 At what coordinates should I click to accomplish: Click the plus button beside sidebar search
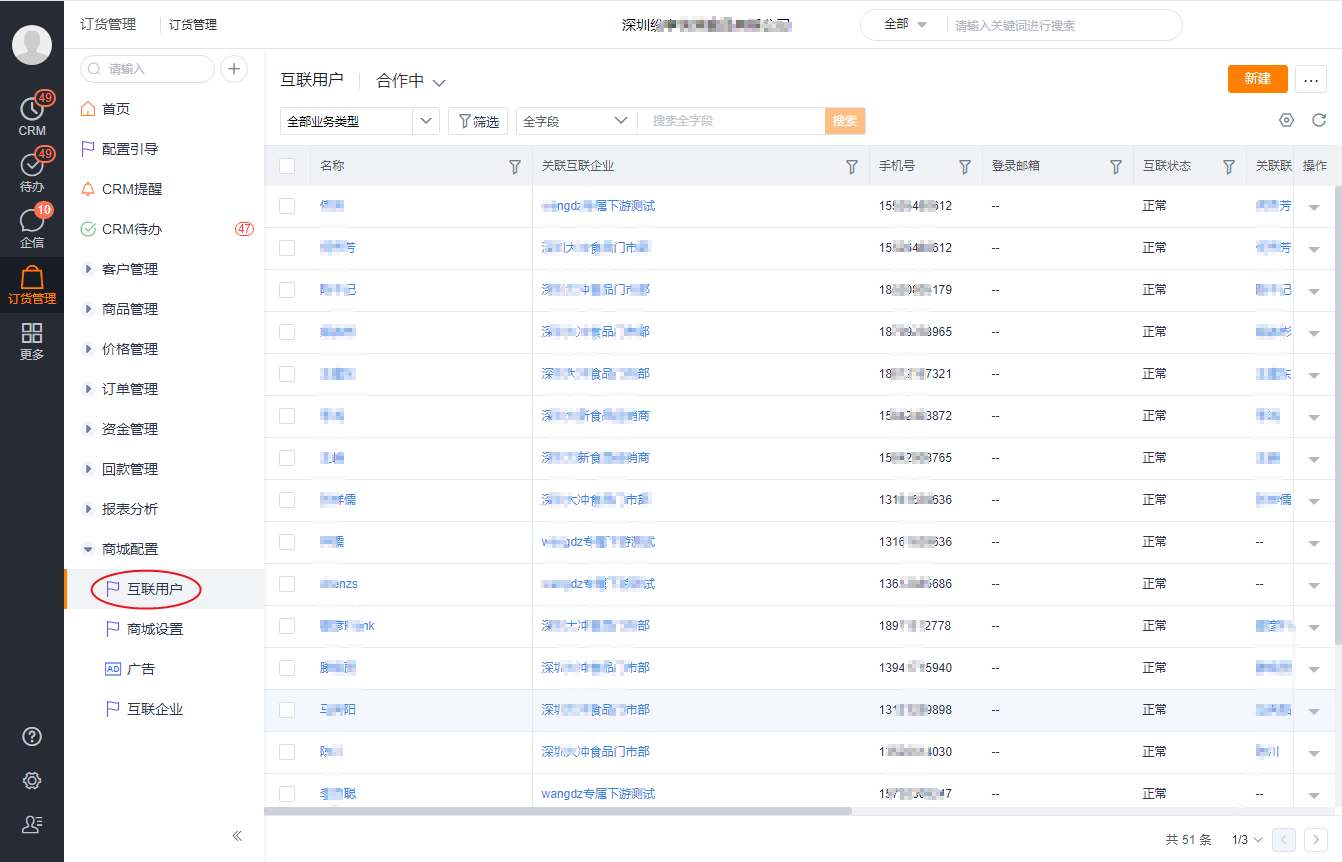234,69
